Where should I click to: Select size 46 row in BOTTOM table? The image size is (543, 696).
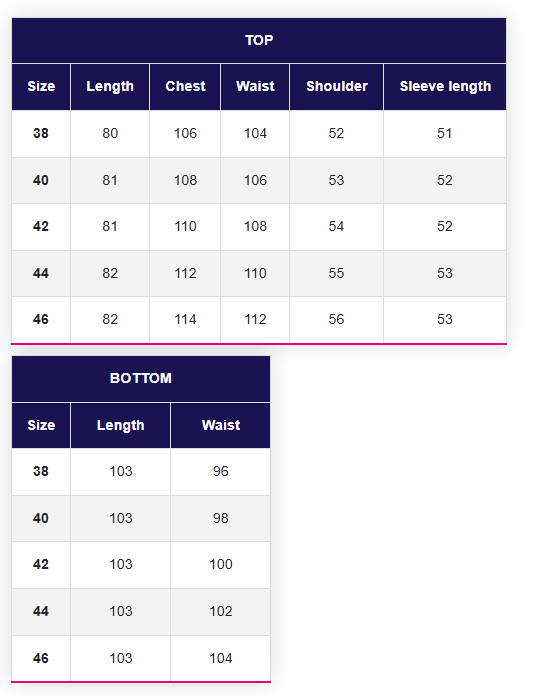coord(141,658)
